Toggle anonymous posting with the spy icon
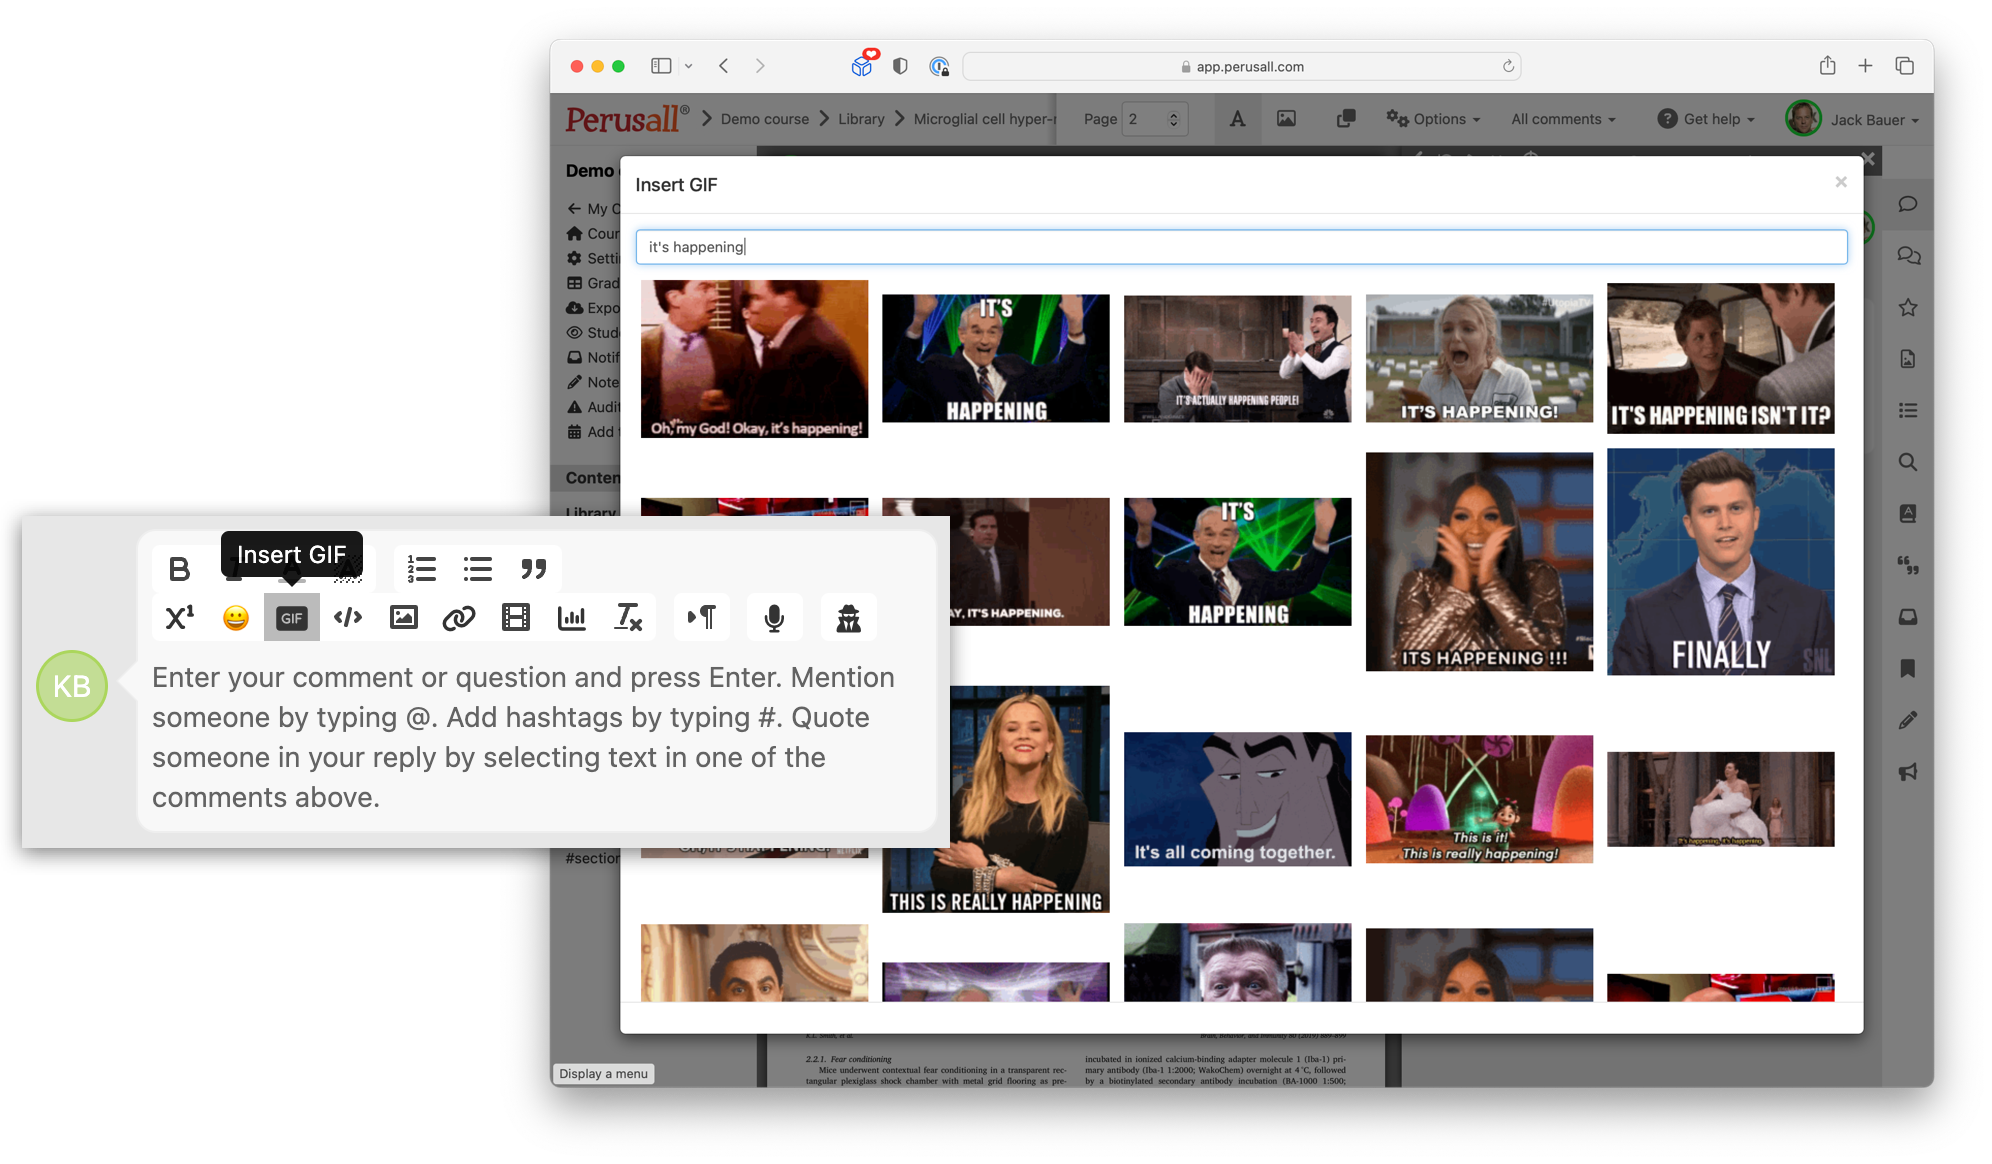Image resolution: width=1992 pixels, height=1164 pixels. [x=848, y=618]
